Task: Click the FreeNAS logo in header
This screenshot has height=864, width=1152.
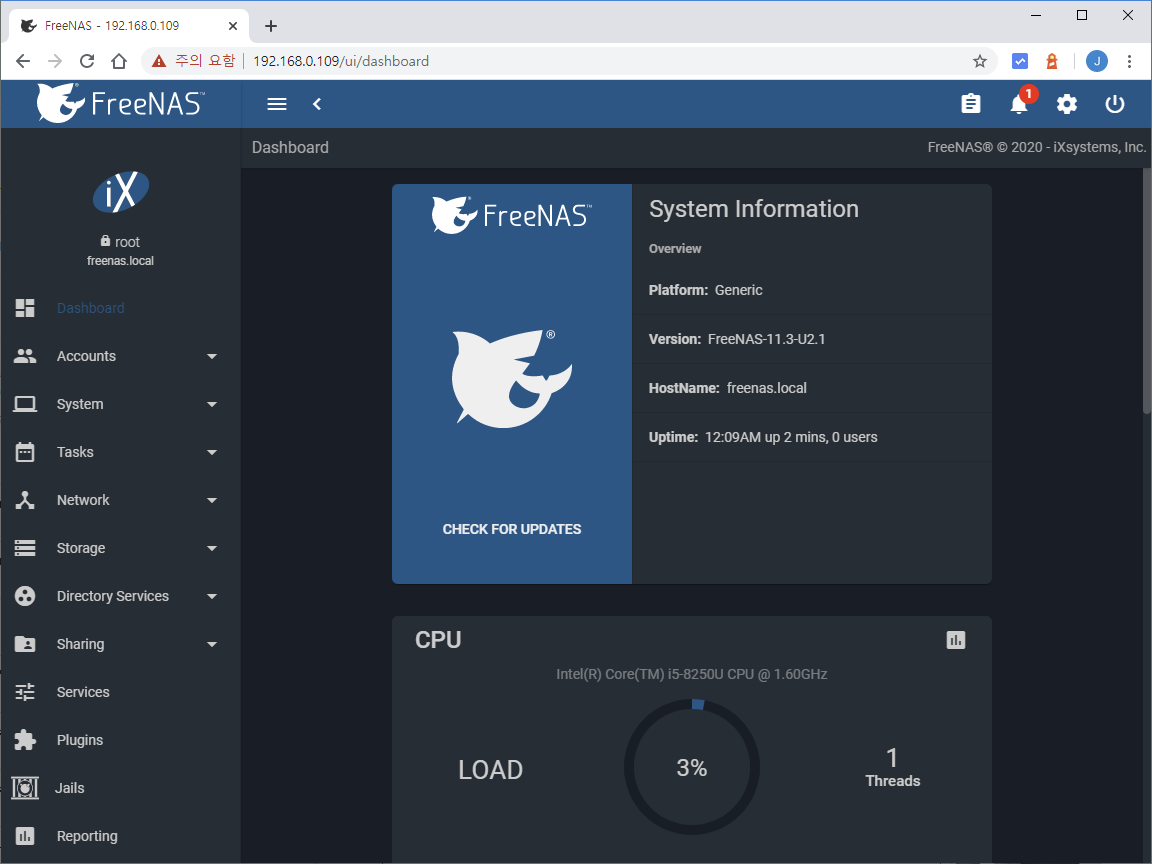Action: pos(120,103)
